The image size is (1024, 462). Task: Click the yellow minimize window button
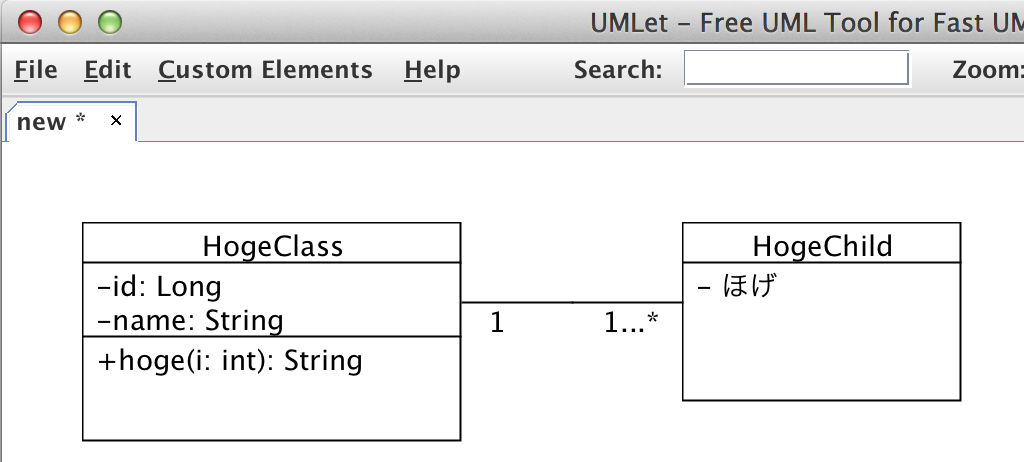tap(70, 23)
